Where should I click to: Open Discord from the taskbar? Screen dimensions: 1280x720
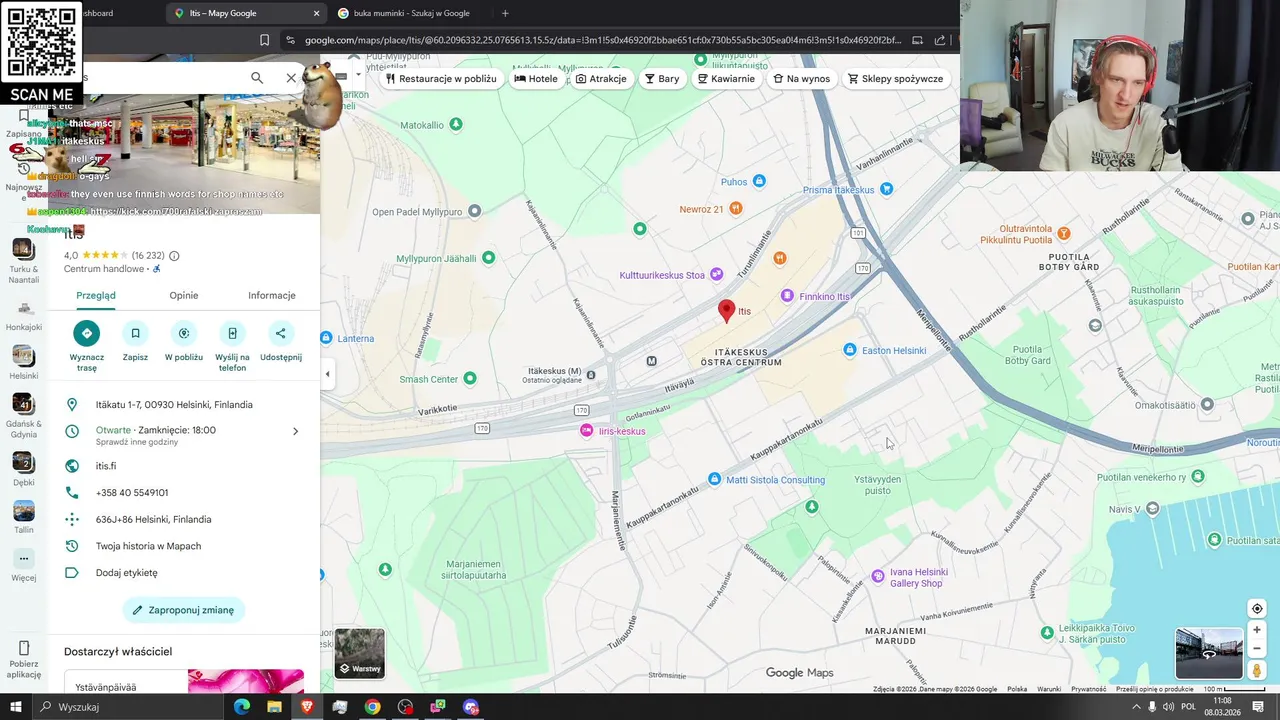[x=471, y=707]
